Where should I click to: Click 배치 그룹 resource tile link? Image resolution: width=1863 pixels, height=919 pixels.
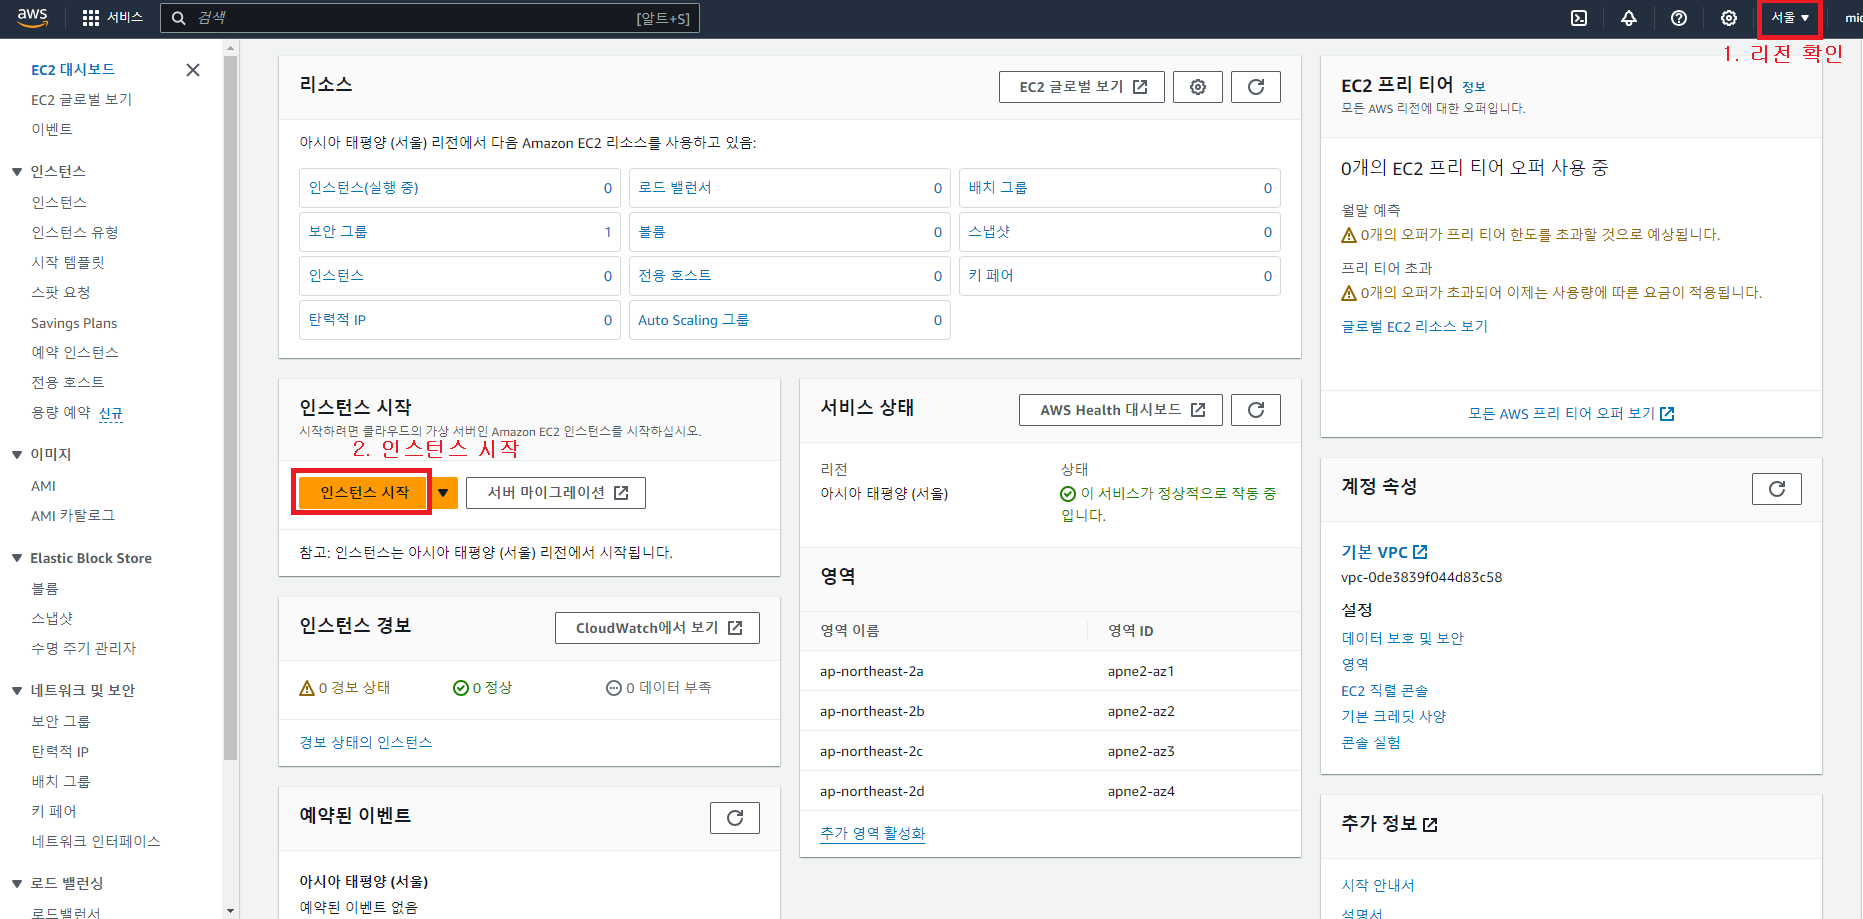click(998, 188)
